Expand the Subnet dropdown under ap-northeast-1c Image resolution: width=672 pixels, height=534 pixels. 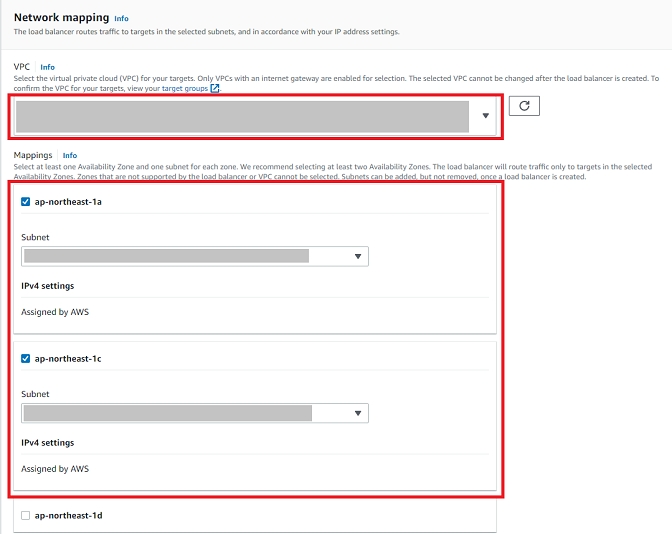[195, 413]
